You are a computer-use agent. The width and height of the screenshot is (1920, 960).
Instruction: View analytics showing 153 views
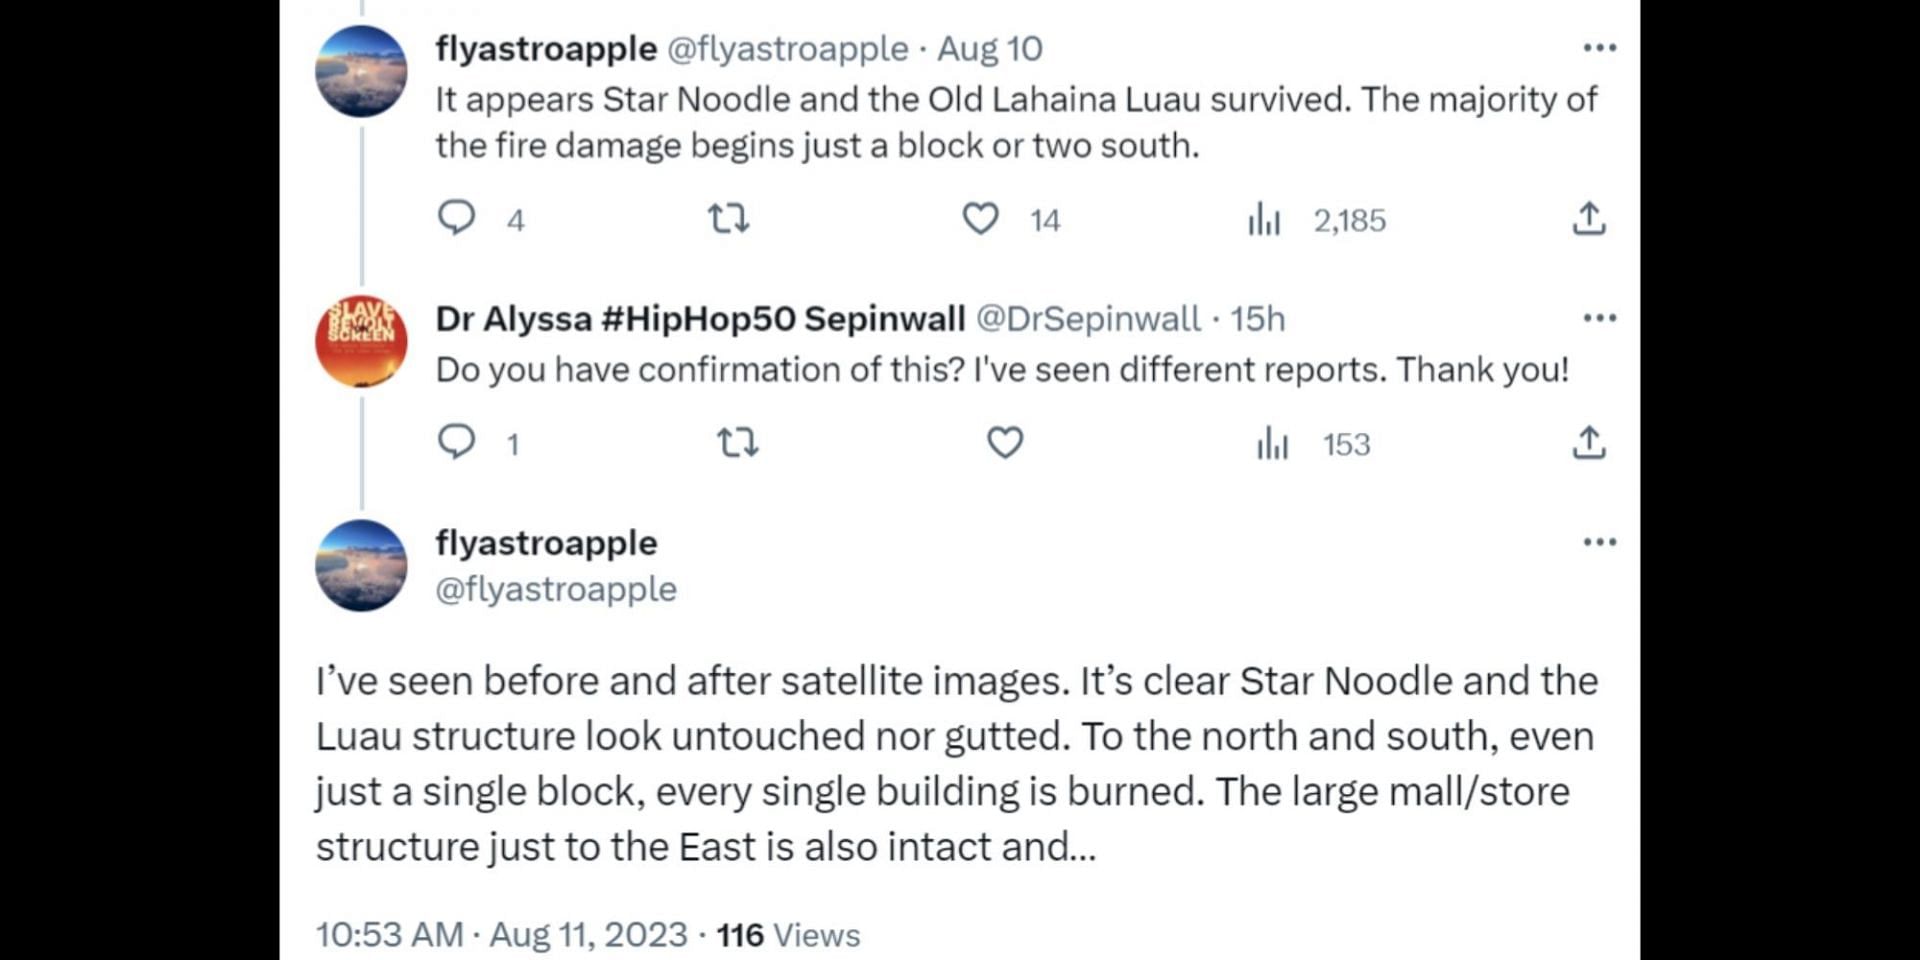[1272, 443]
